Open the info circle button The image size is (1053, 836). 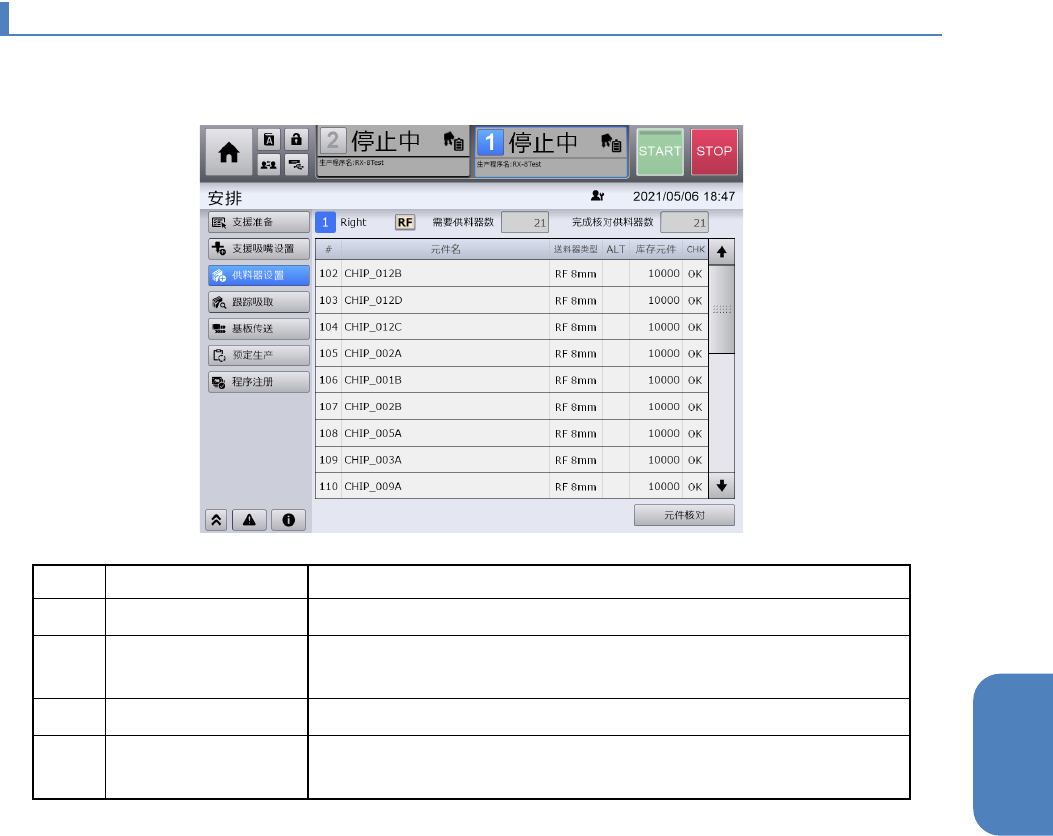(289, 520)
